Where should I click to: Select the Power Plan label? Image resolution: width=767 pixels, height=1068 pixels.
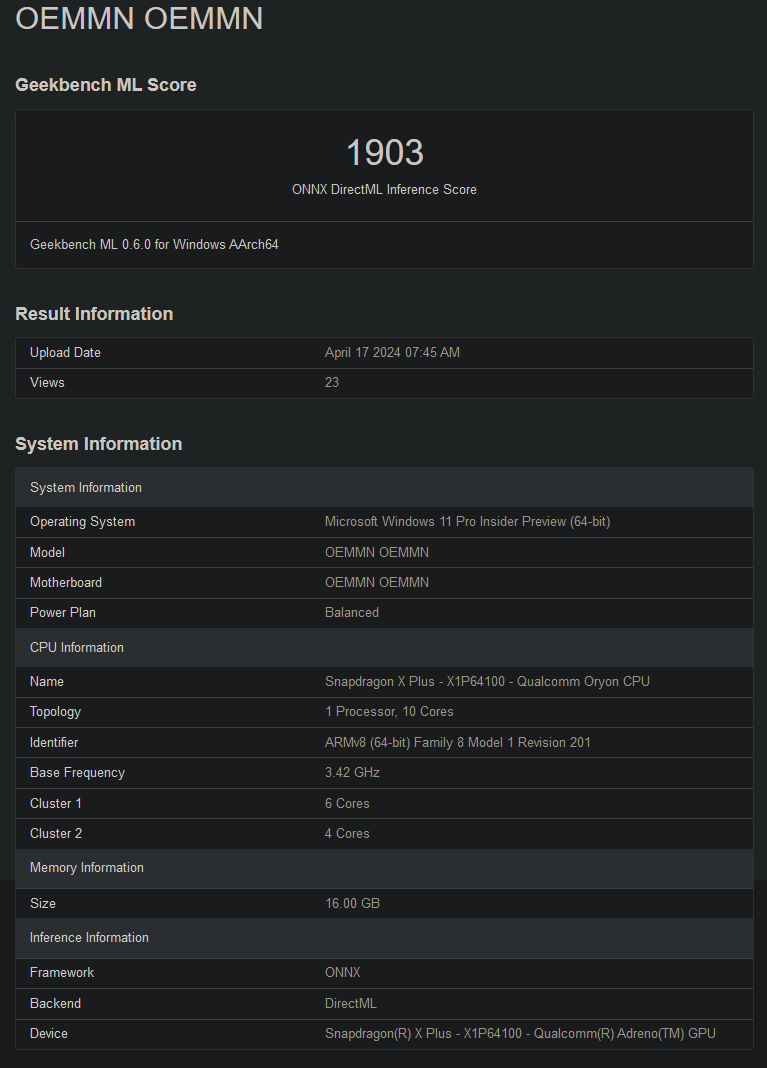pyautogui.click(x=63, y=612)
